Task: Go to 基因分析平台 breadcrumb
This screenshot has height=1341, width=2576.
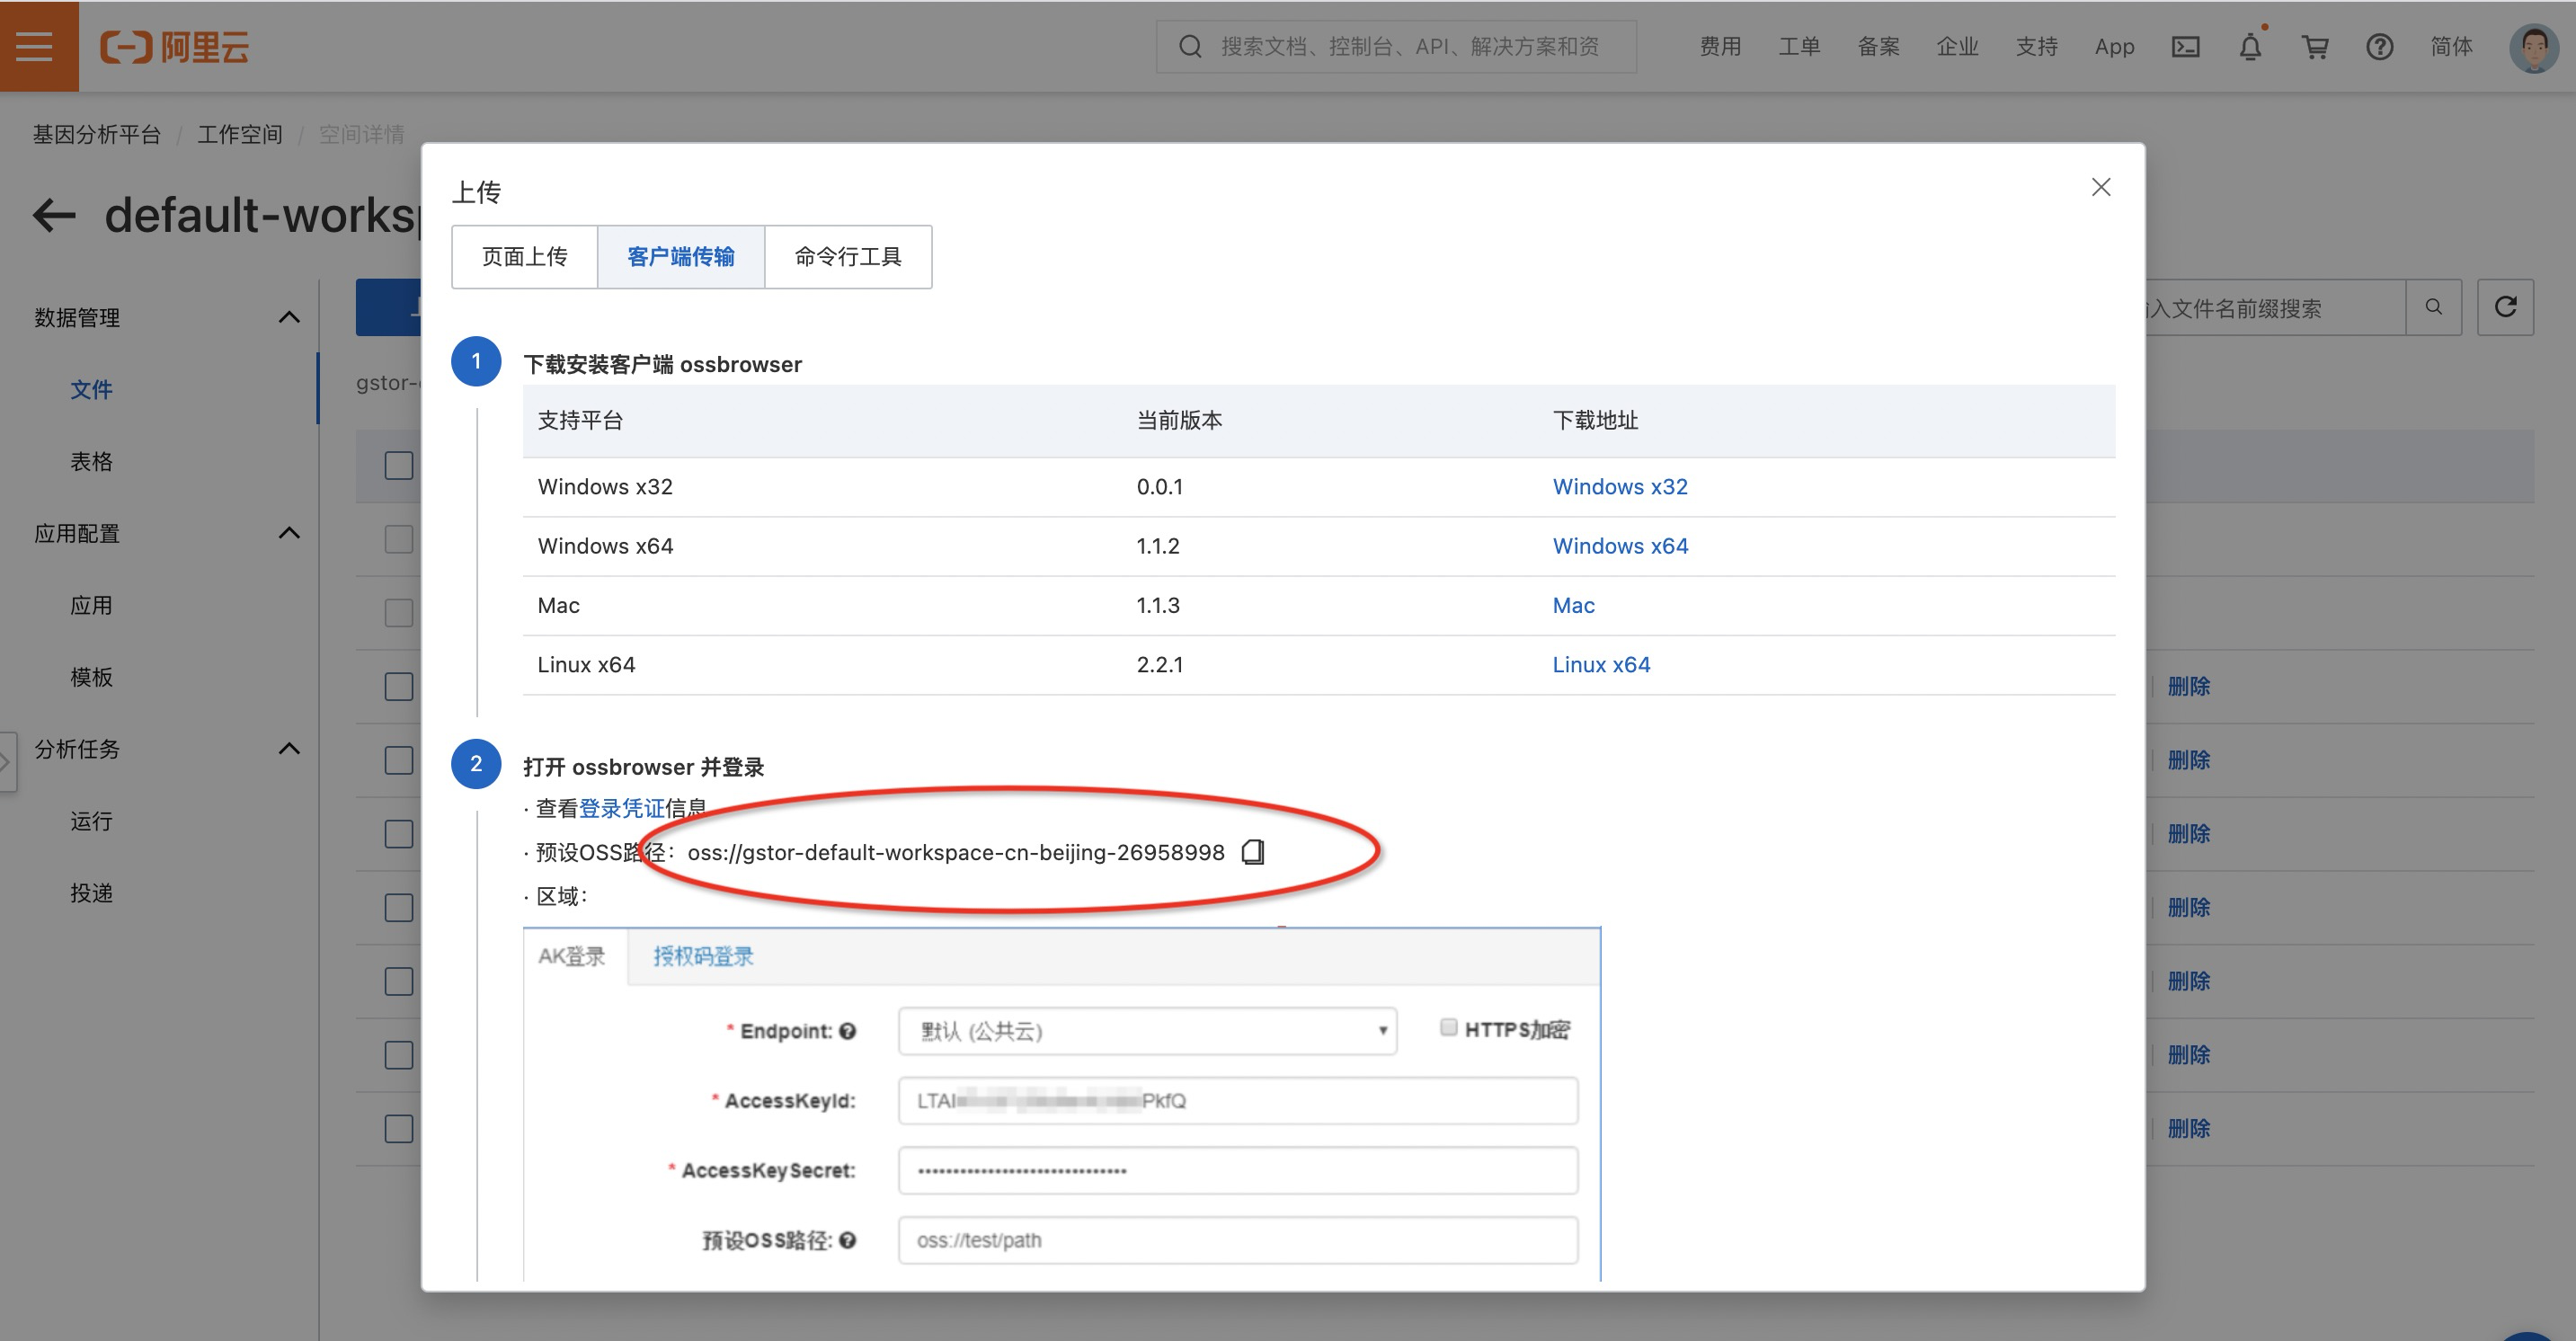Action: (x=96, y=134)
